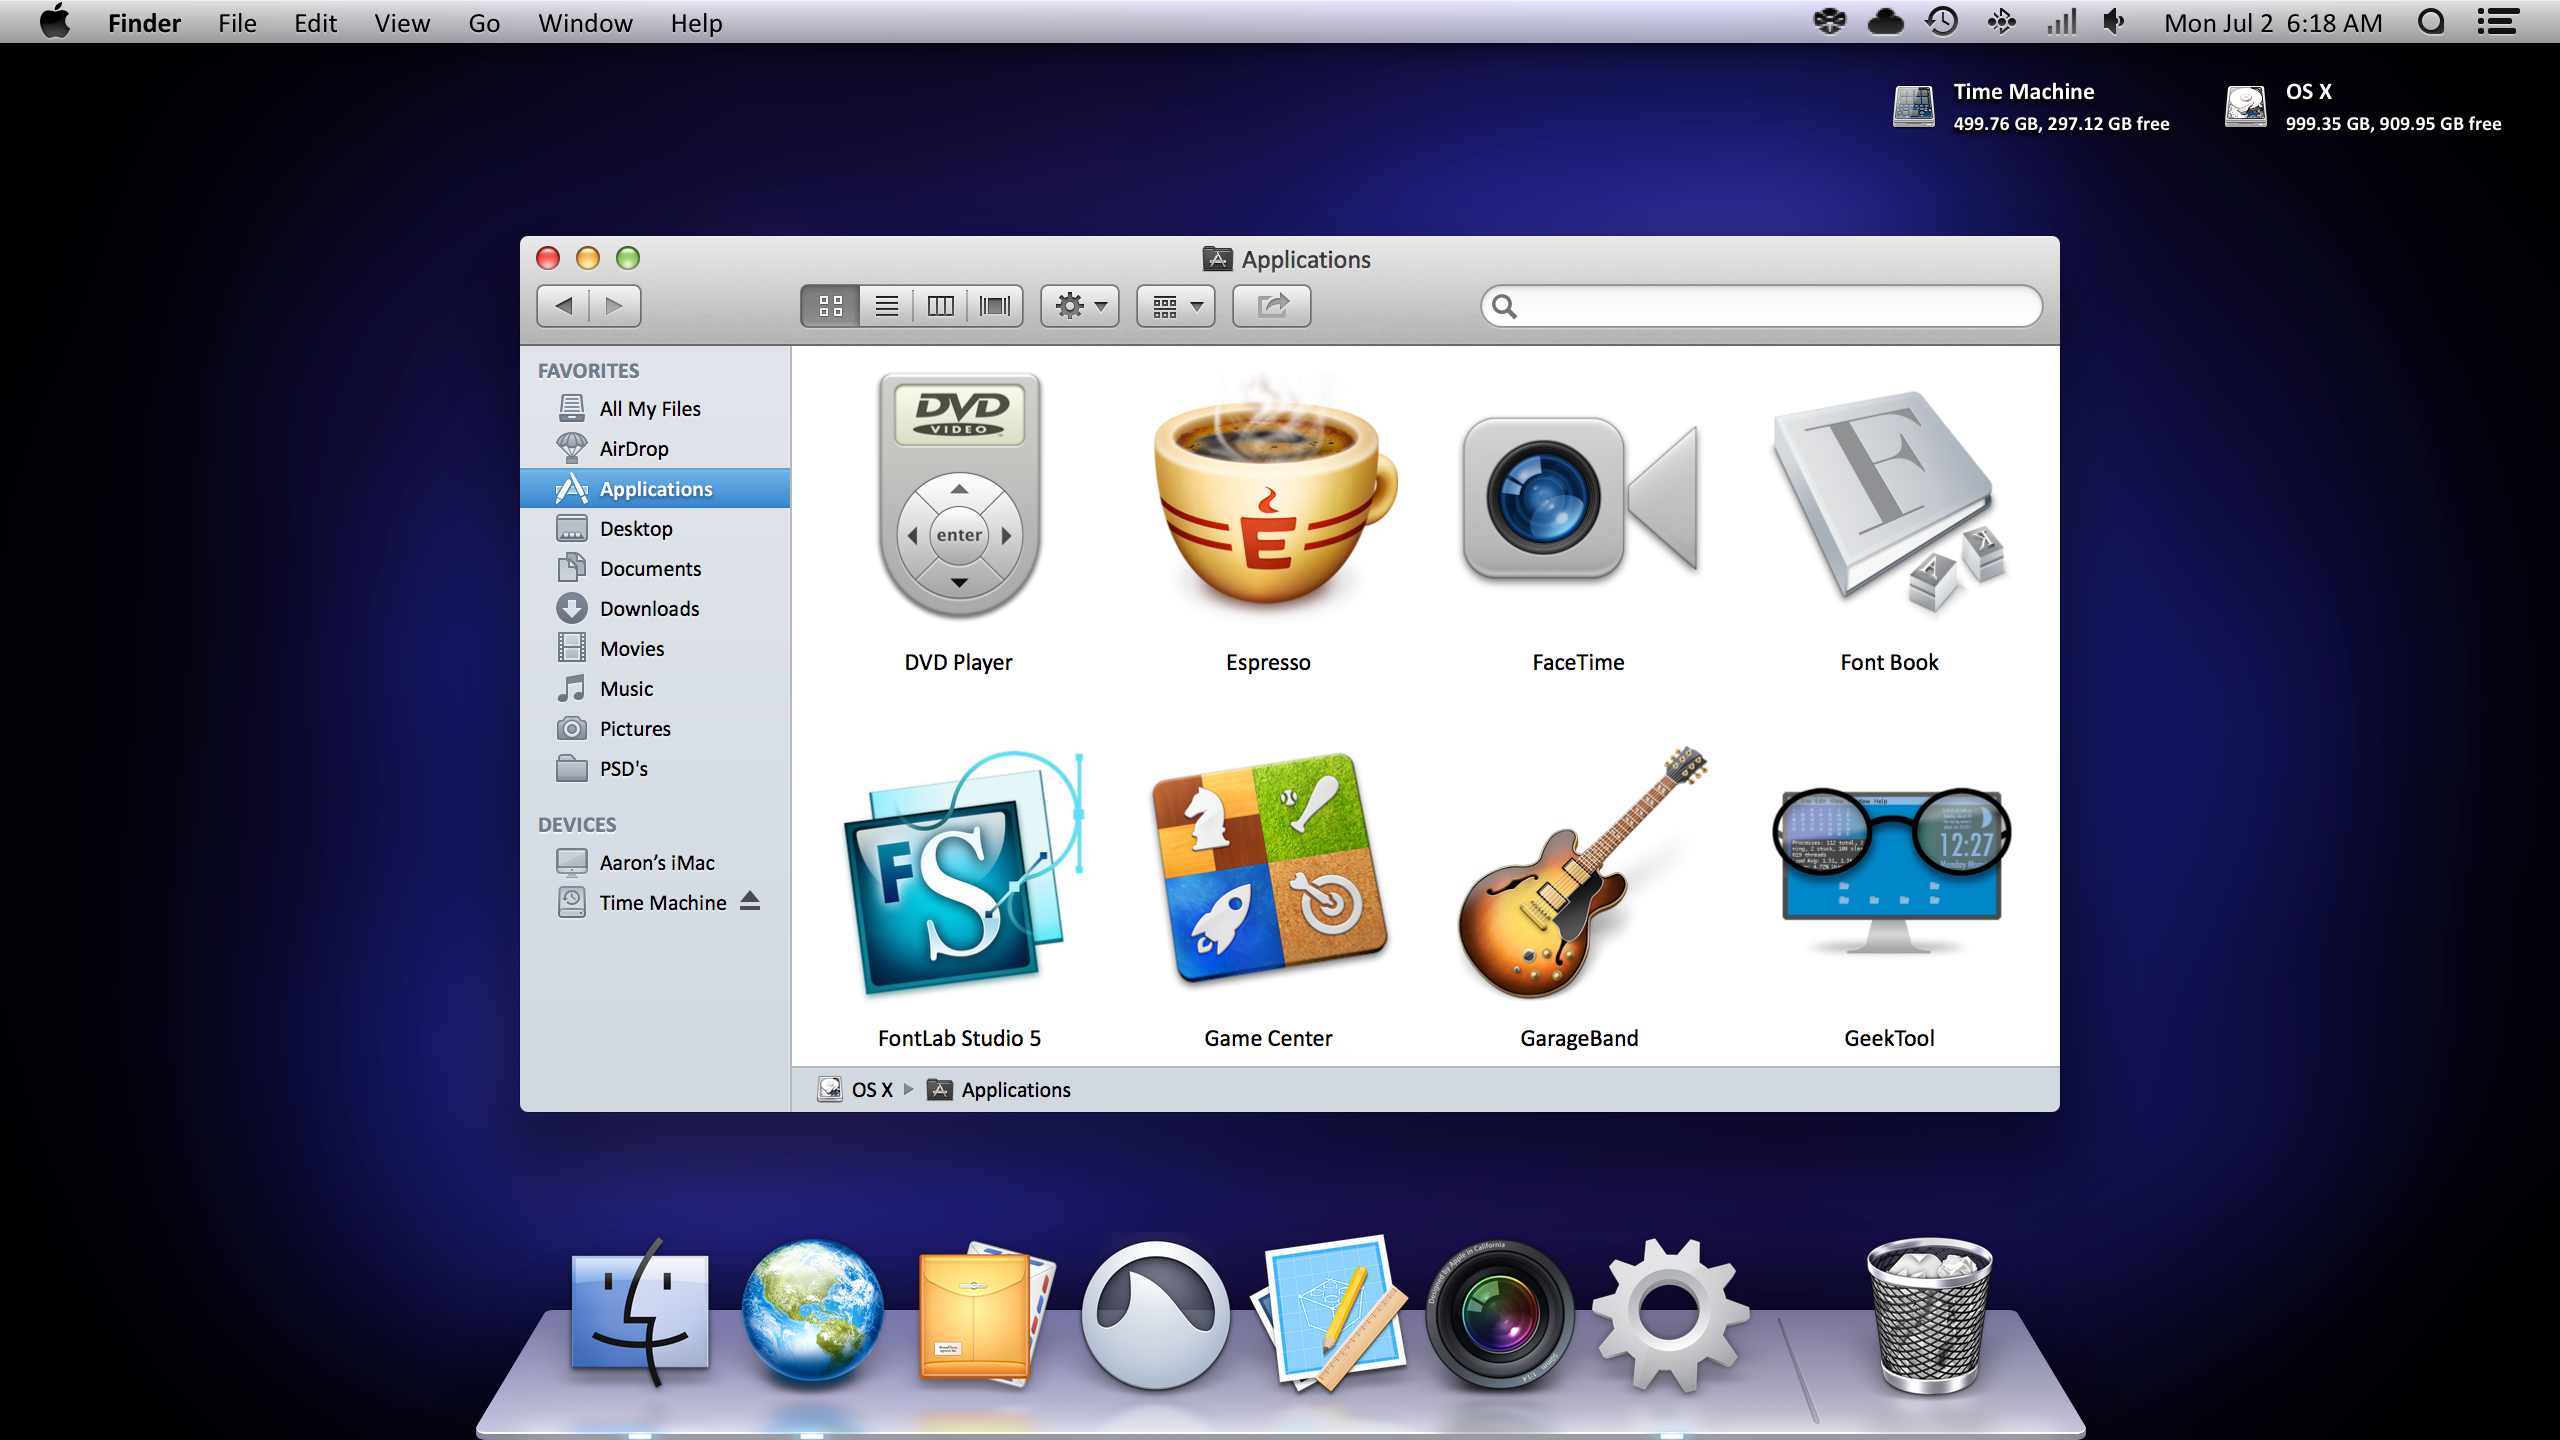Select Documents in sidebar
The height and width of the screenshot is (1440, 2560).
click(x=655, y=568)
